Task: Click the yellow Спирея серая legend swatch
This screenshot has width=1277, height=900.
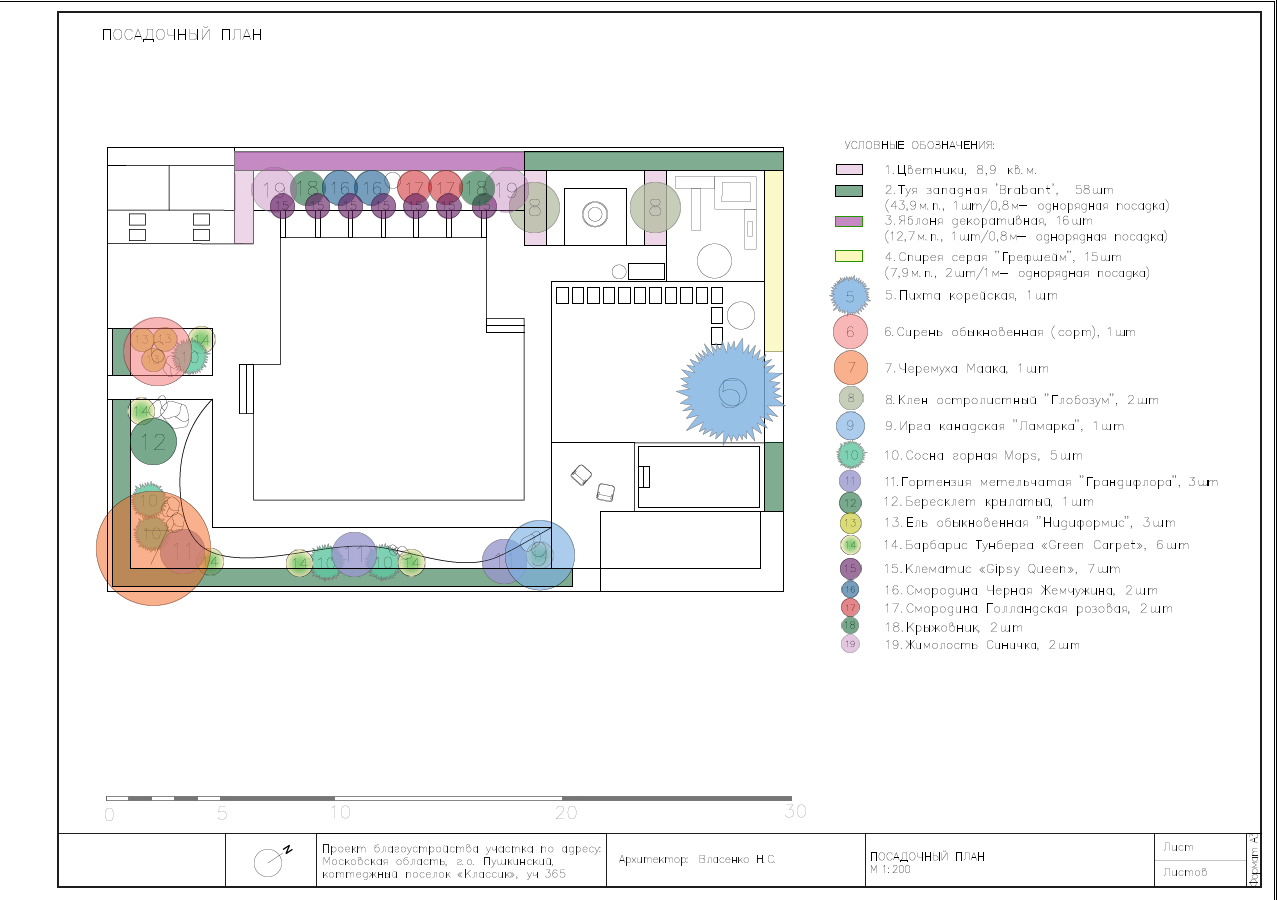Action: (x=849, y=256)
